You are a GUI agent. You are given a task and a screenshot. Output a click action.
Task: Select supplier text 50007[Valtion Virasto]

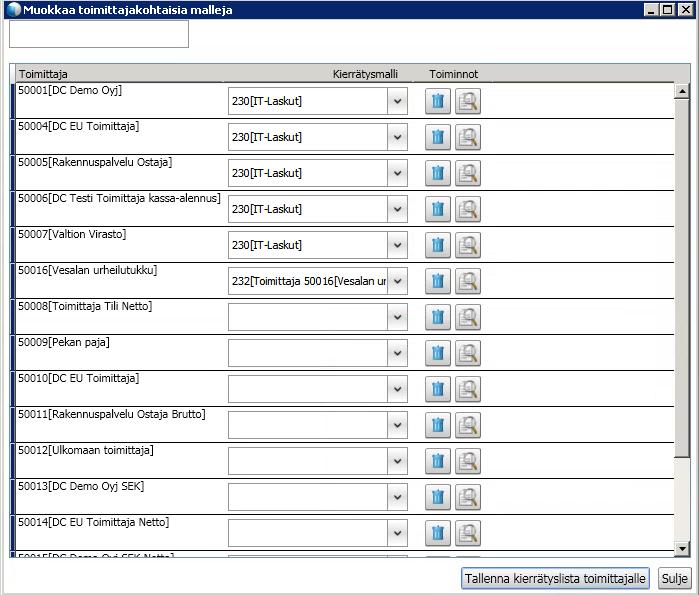point(72,234)
